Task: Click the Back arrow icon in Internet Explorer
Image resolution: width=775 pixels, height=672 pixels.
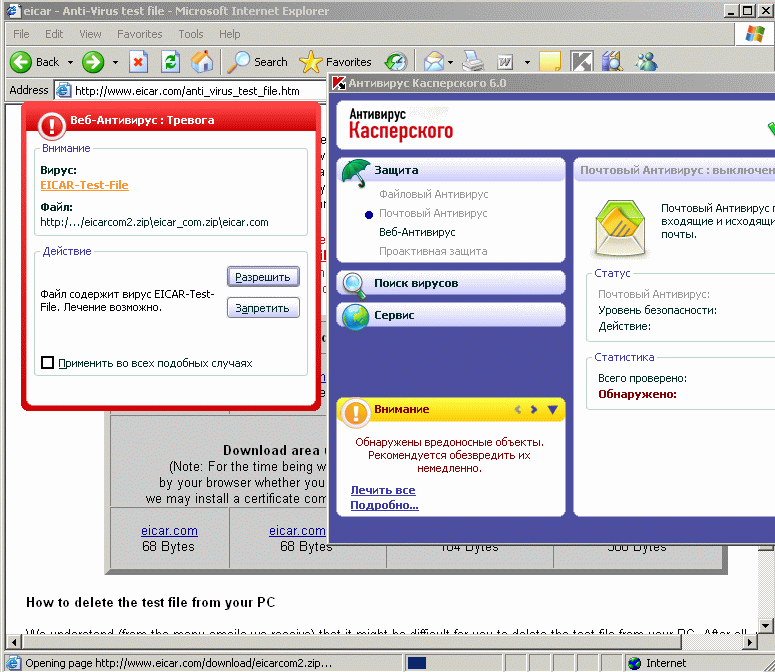Action: (21, 62)
